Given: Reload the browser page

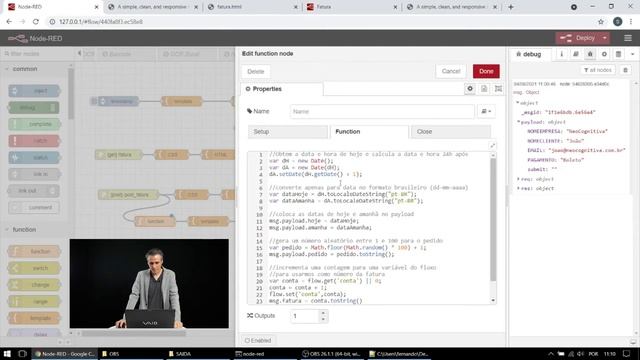Looking at the screenshot, I should (36, 22).
